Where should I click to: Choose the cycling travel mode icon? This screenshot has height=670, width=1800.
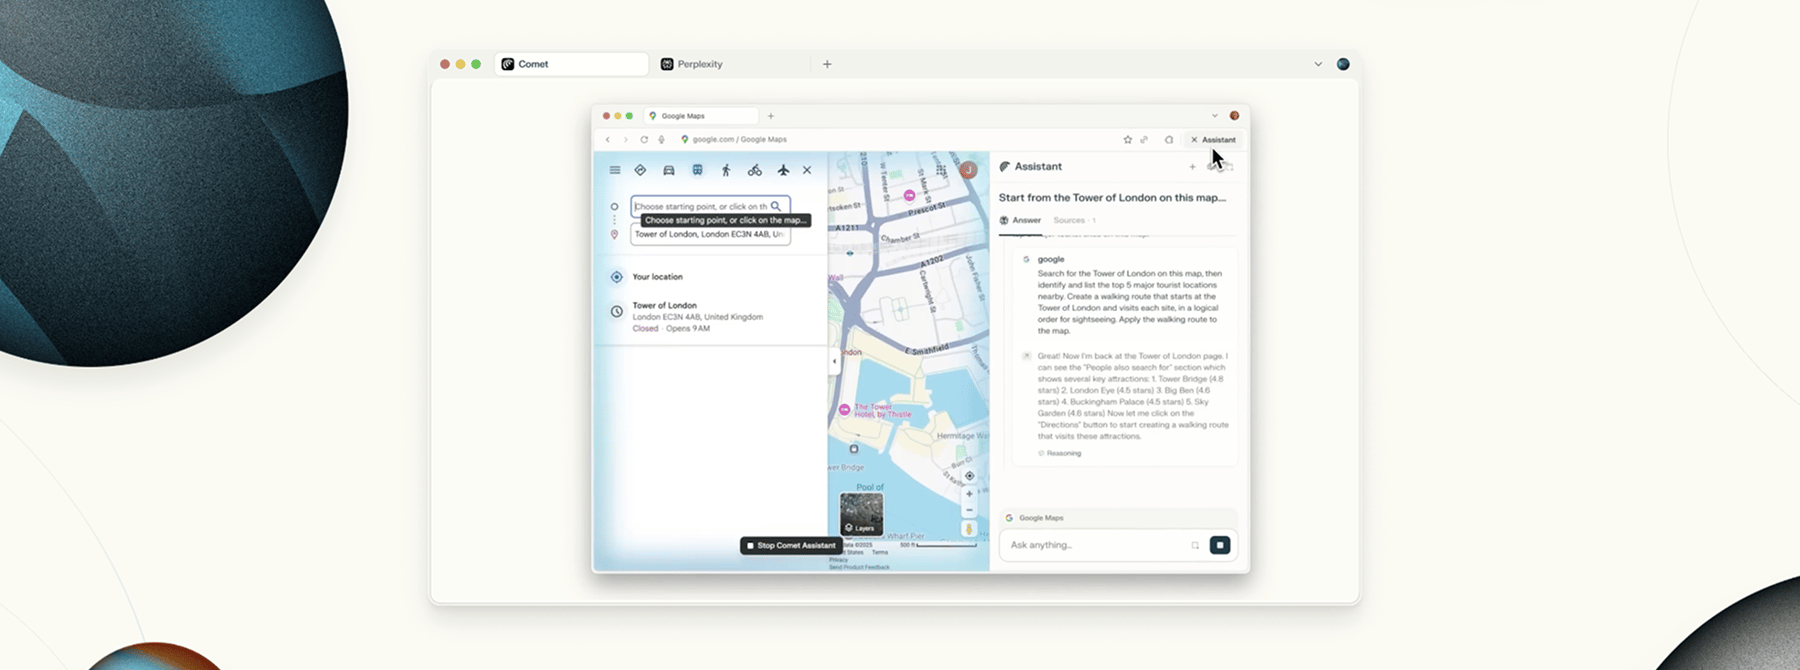pyautogui.click(x=755, y=170)
